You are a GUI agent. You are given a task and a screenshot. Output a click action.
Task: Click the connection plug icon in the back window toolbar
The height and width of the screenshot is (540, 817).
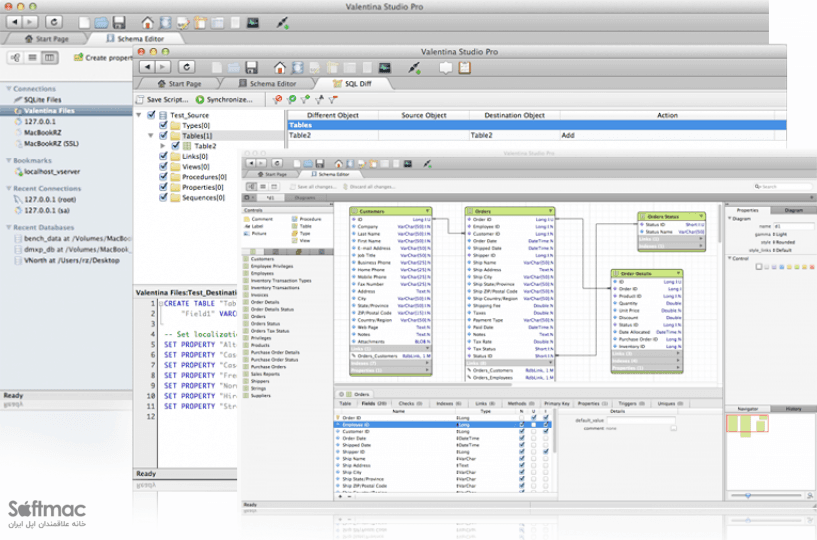282,23
